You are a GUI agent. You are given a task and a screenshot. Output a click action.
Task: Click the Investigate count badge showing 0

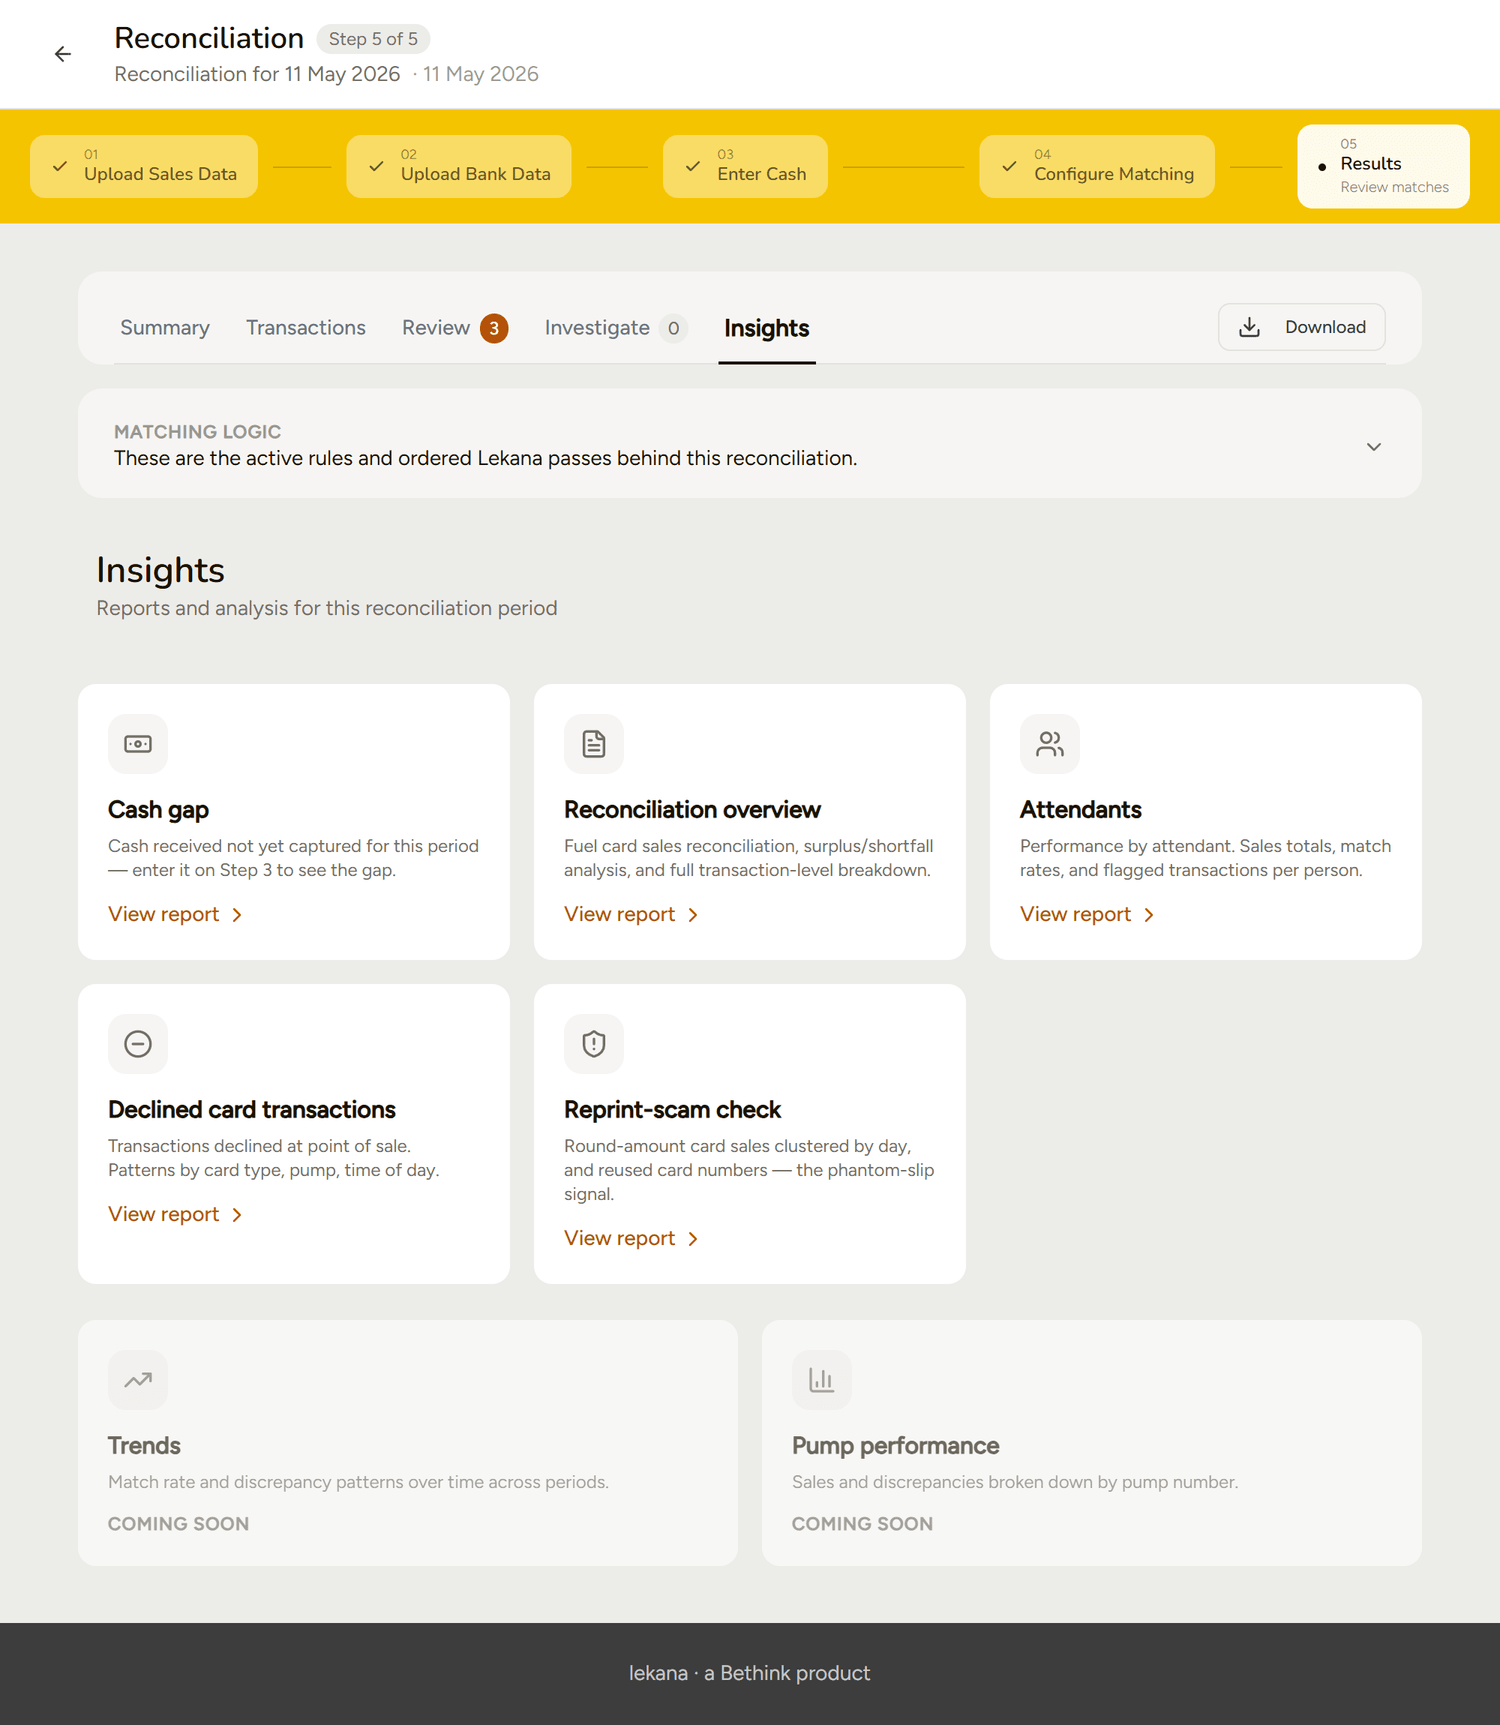coord(674,328)
